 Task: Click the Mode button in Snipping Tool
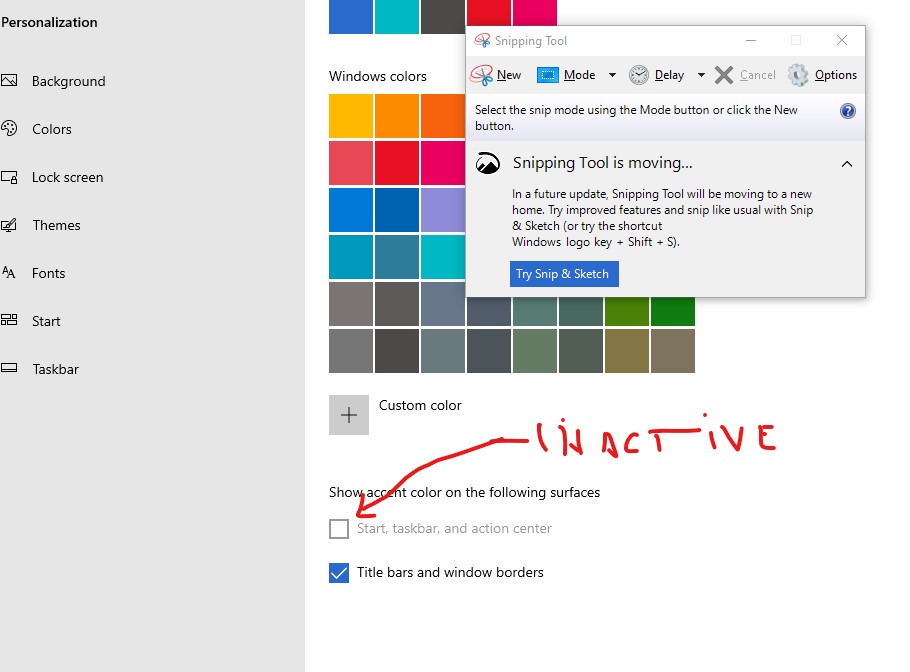coord(566,75)
